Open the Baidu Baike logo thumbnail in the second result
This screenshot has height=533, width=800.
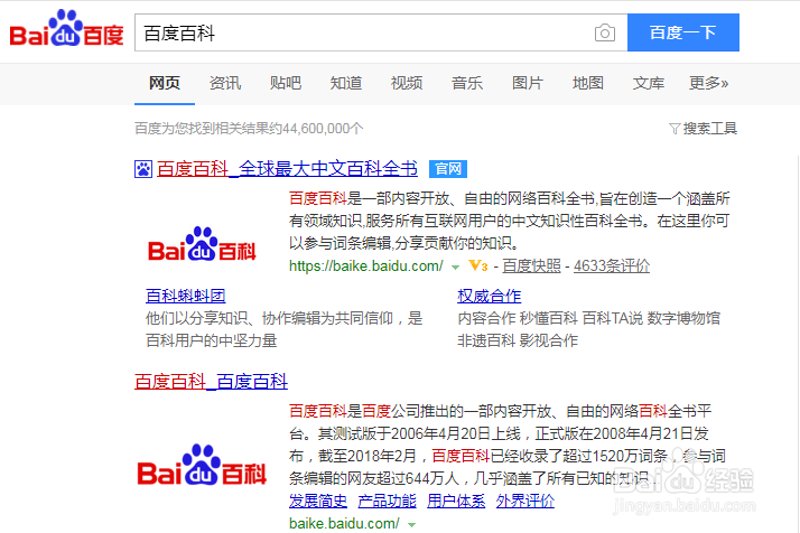(x=202, y=465)
